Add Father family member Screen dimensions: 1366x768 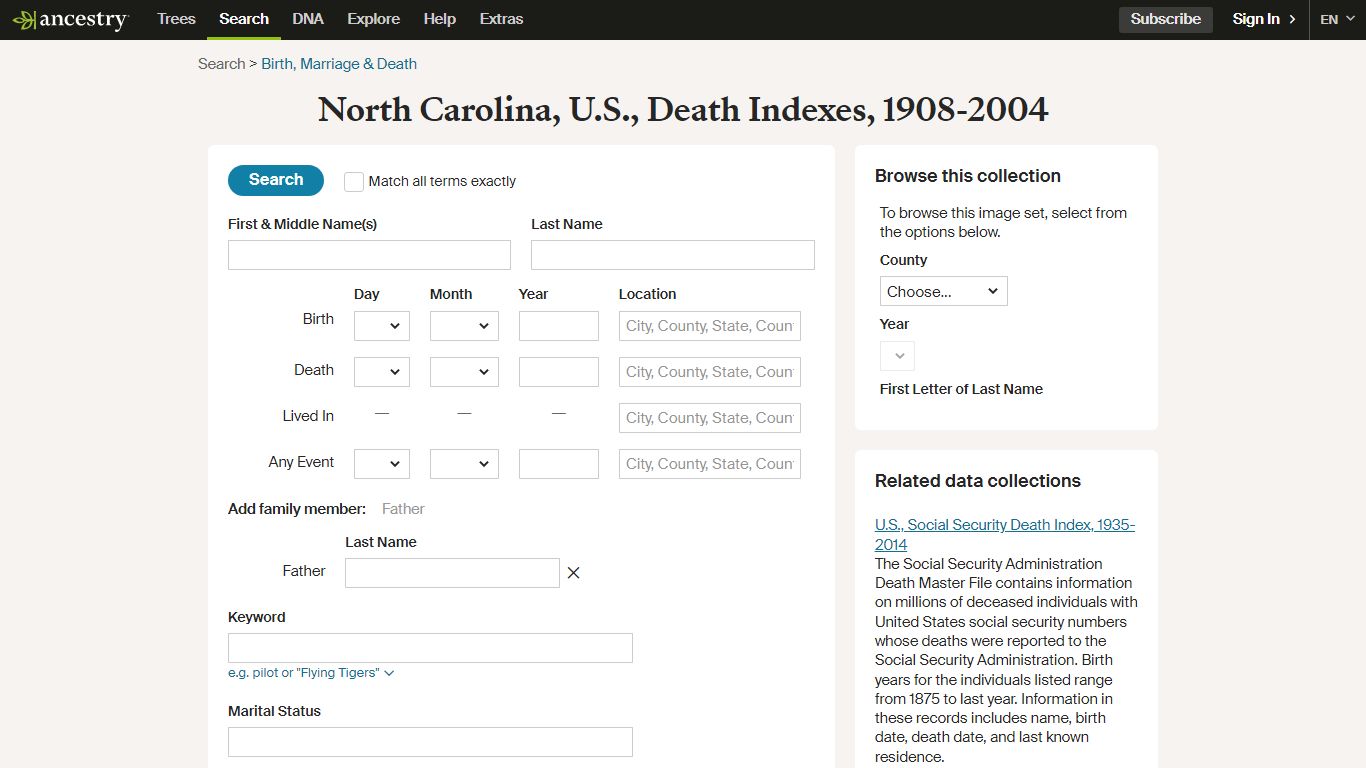point(403,509)
